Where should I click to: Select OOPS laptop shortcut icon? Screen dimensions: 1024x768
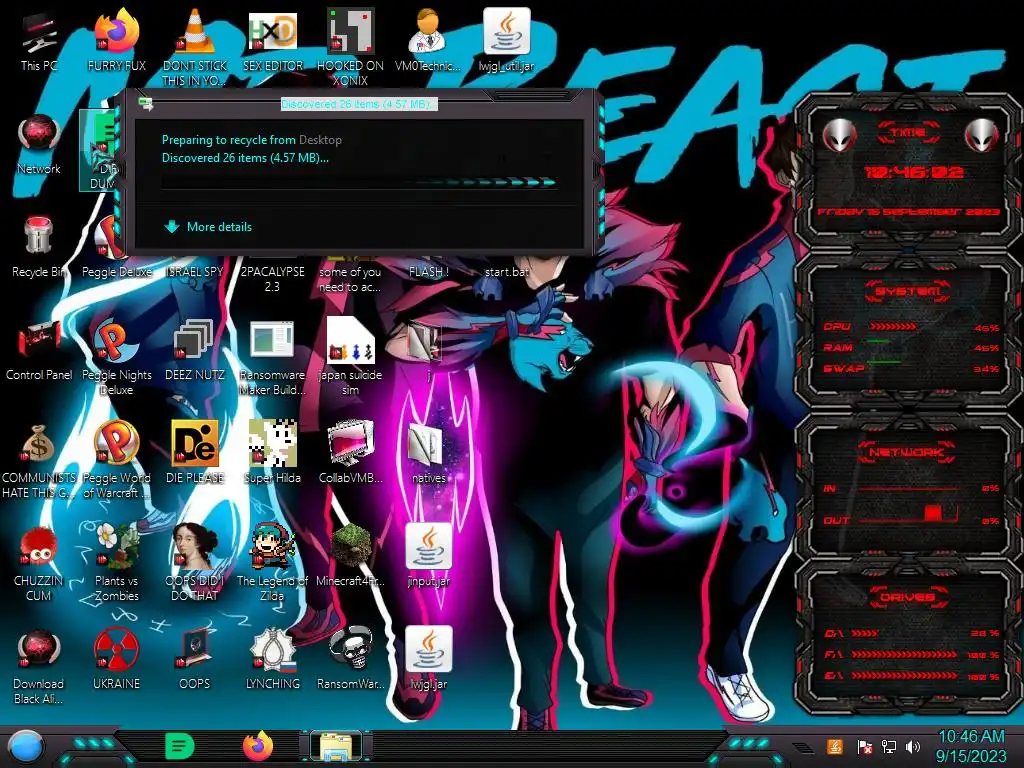(194, 650)
